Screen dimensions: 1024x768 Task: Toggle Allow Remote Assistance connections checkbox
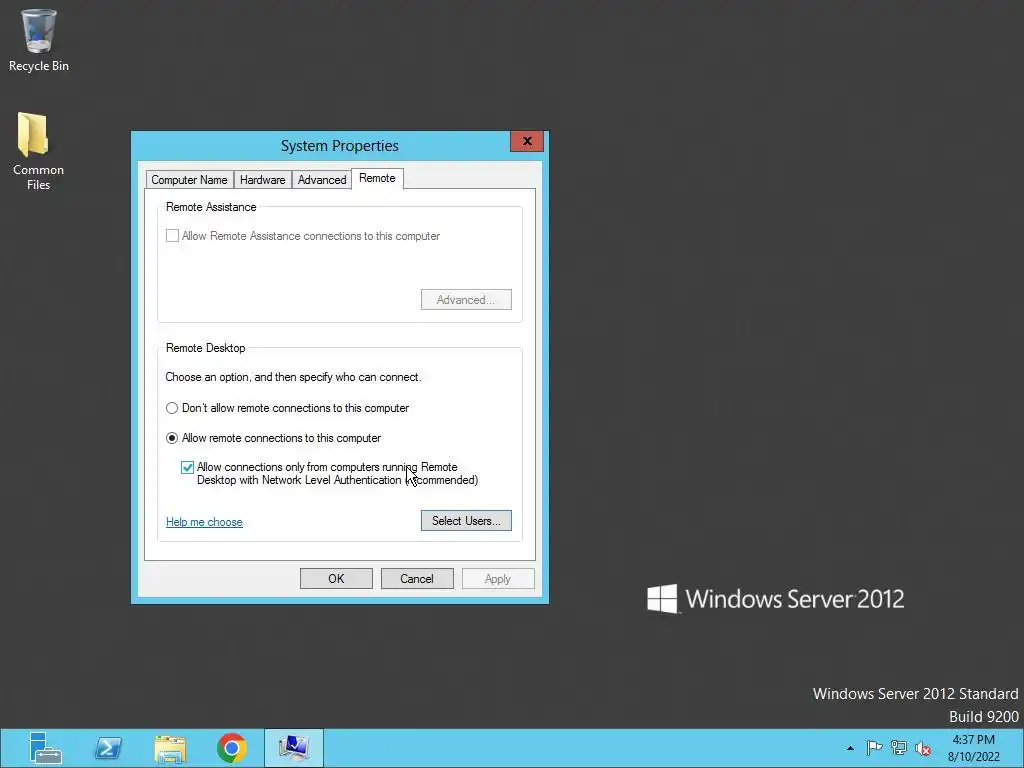point(172,236)
